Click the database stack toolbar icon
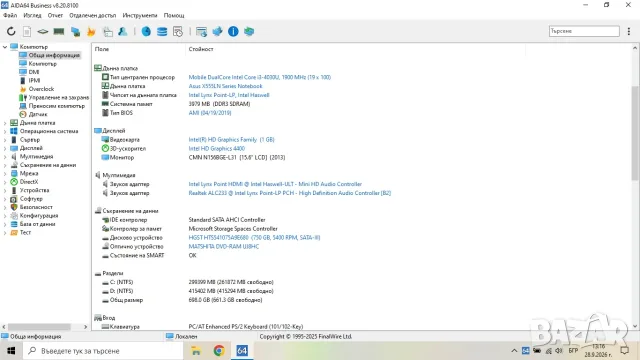The image size is (640, 360). point(162,31)
